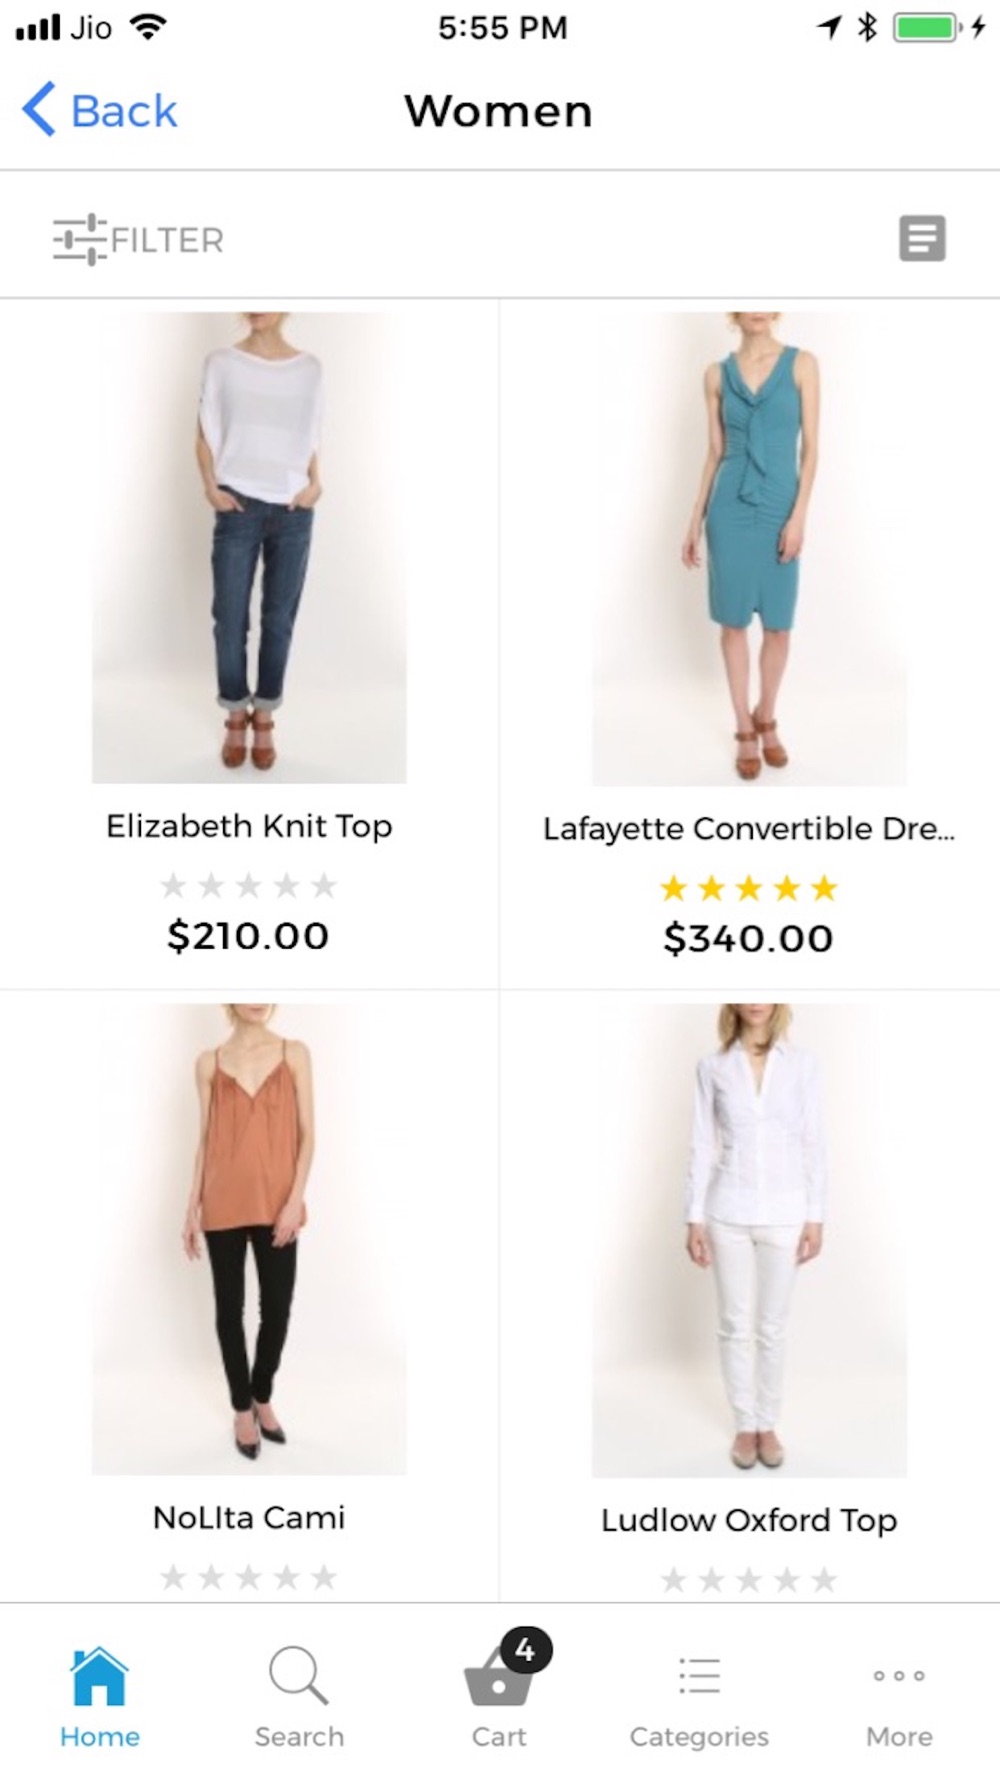Select the Home tab label
The height and width of the screenshot is (1778, 1000).
99,1736
